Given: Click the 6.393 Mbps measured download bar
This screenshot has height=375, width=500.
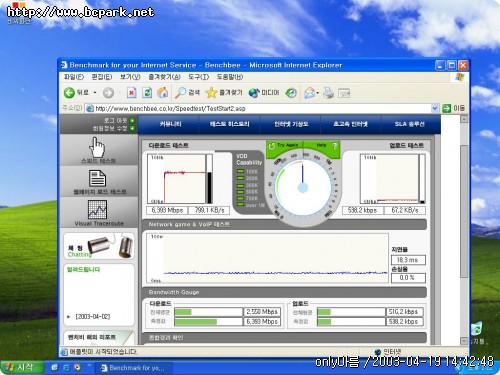Looking at the screenshot, I should tap(209, 322).
